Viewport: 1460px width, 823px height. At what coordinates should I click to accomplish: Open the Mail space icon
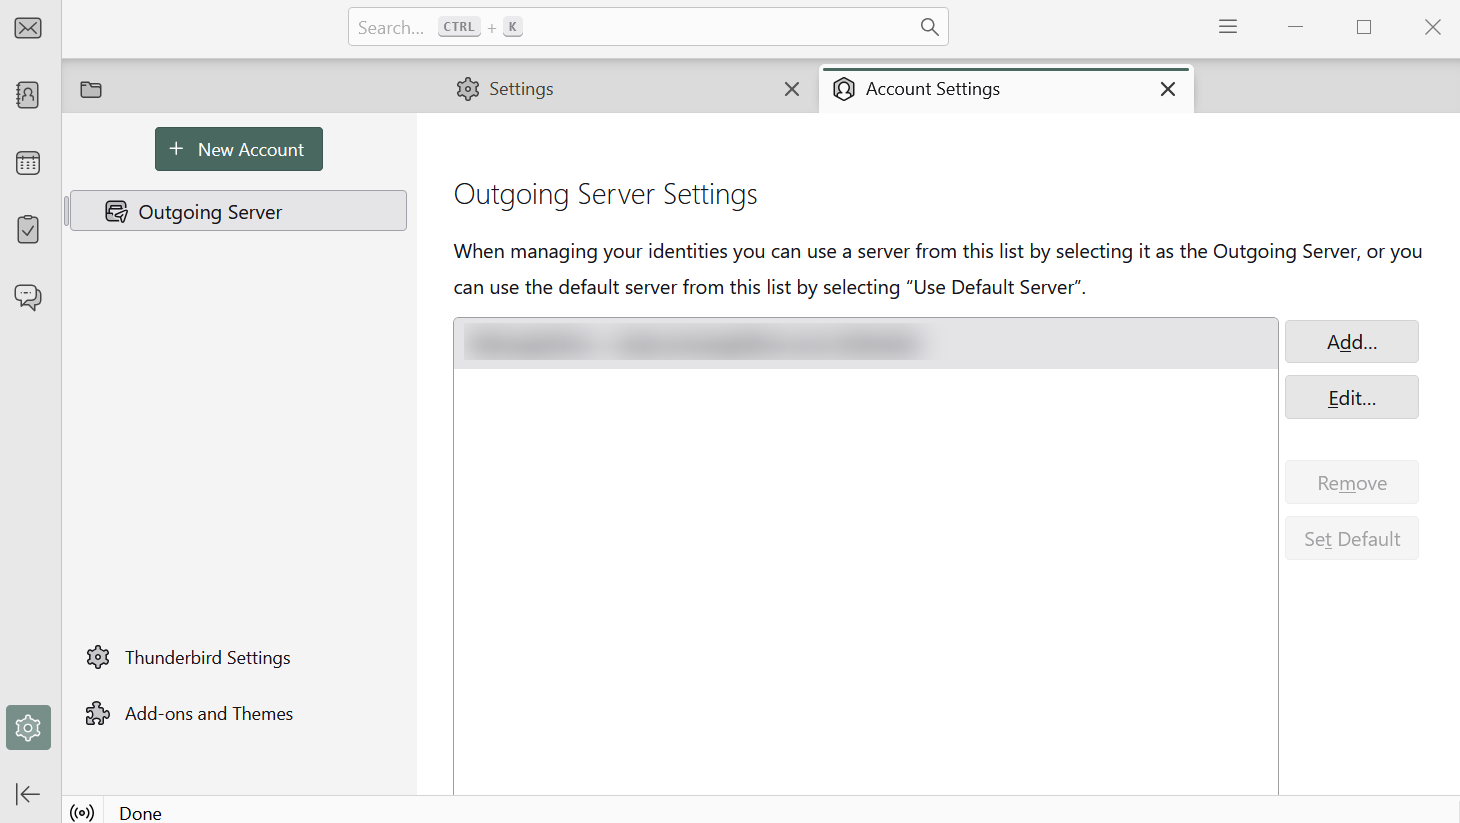pyautogui.click(x=28, y=28)
